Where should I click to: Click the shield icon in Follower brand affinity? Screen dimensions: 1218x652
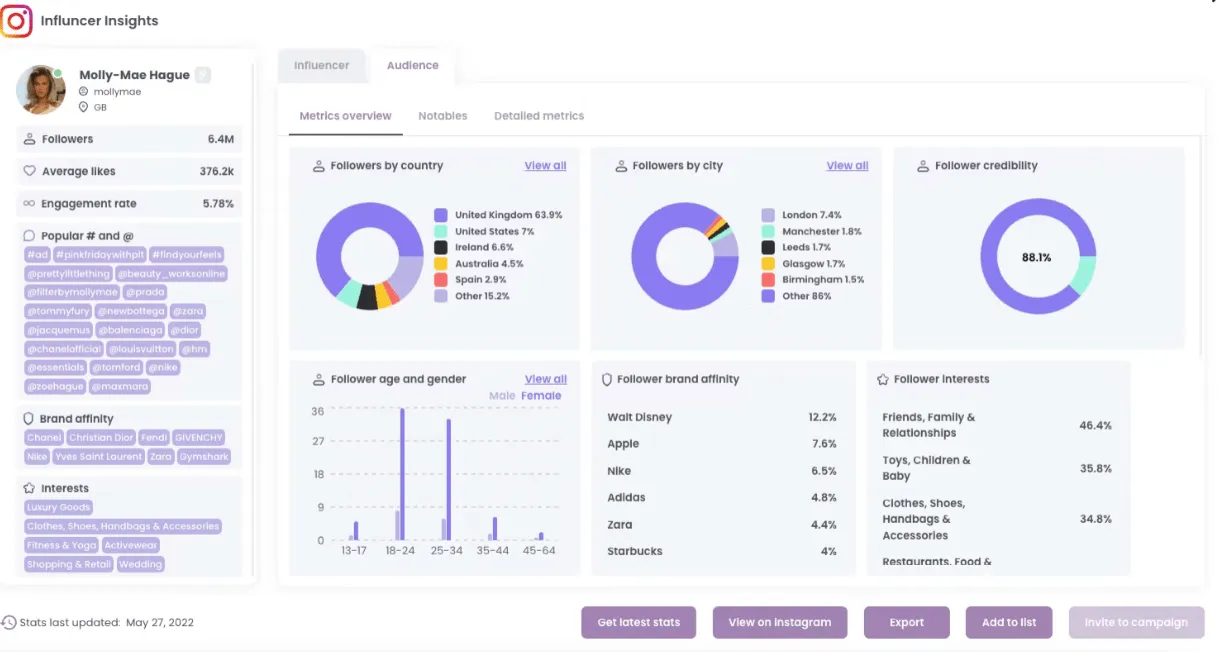click(607, 380)
